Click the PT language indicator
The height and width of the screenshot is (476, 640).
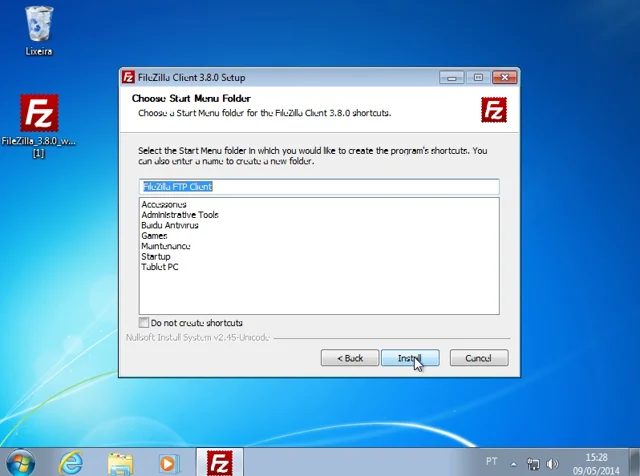[491, 461]
